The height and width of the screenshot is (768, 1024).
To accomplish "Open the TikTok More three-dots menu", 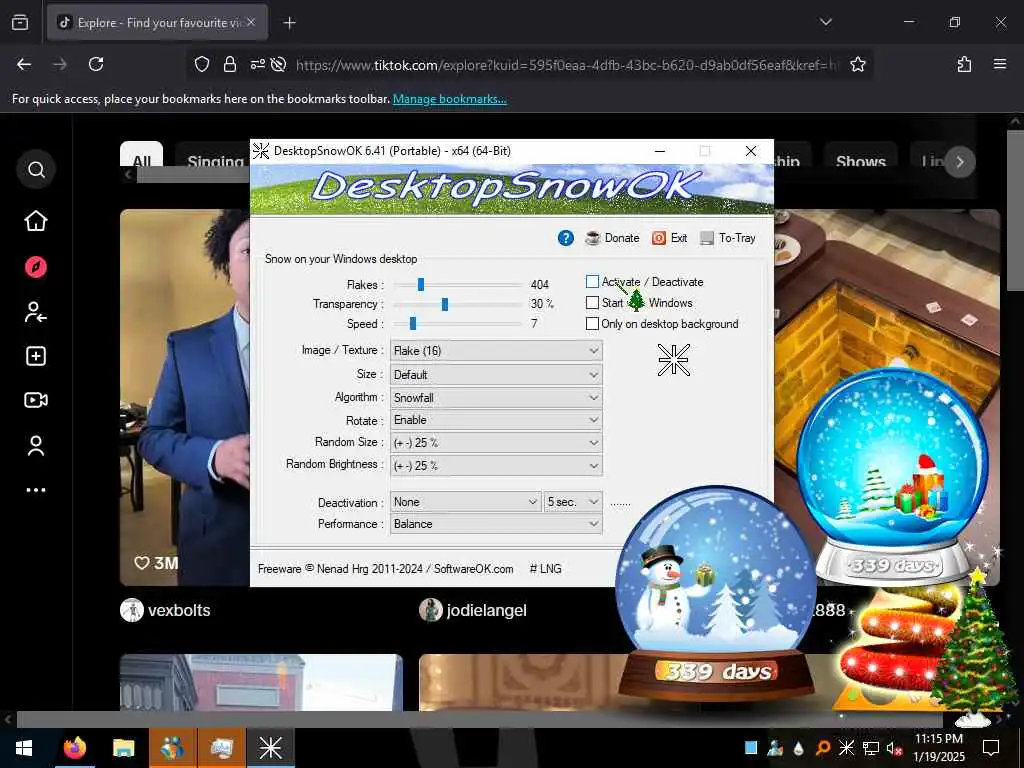I will coord(36,490).
